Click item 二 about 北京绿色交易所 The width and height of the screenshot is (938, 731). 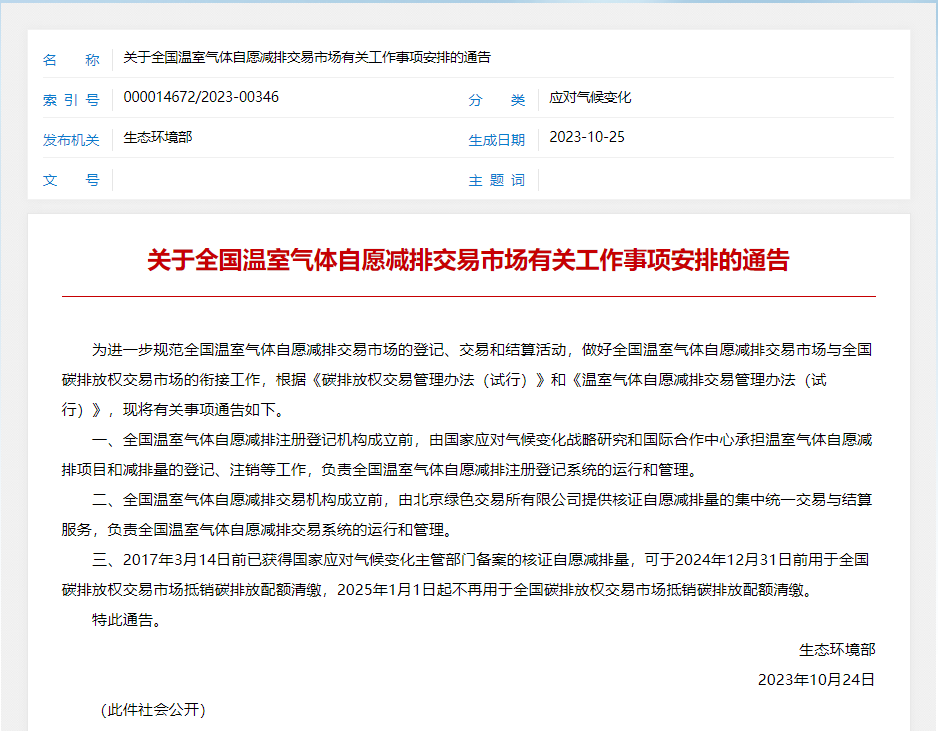click(x=468, y=514)
